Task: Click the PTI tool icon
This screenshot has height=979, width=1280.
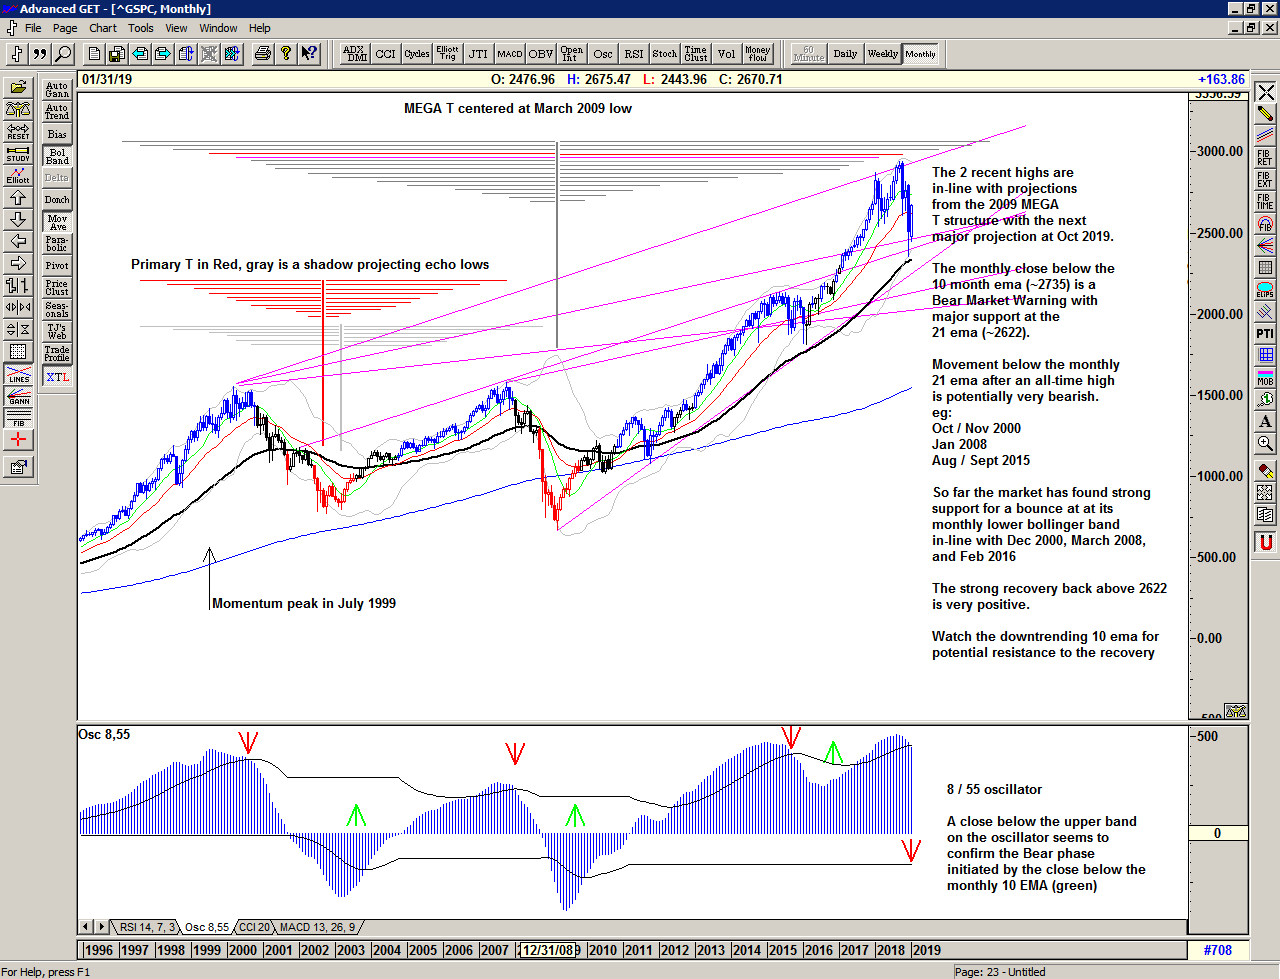Action: [1265, 333]
